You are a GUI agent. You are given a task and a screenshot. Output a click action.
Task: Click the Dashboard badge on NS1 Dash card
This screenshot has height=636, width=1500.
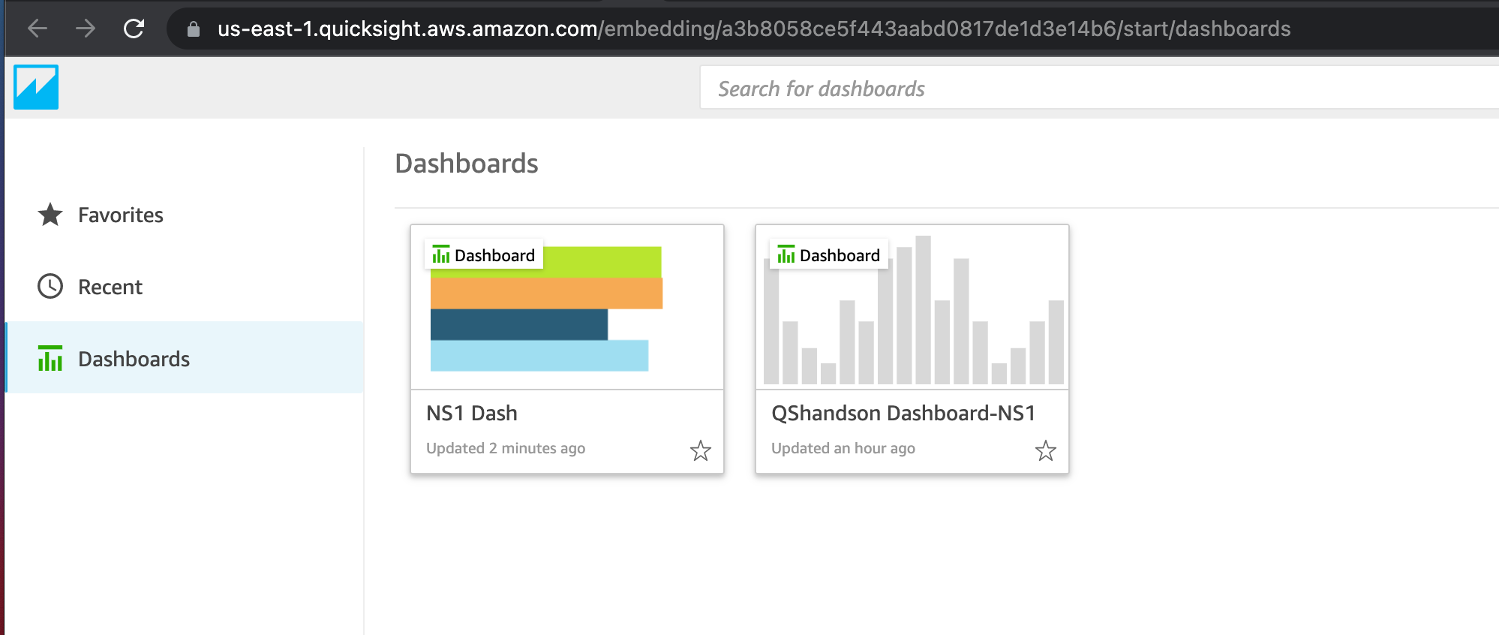[484, 255]
